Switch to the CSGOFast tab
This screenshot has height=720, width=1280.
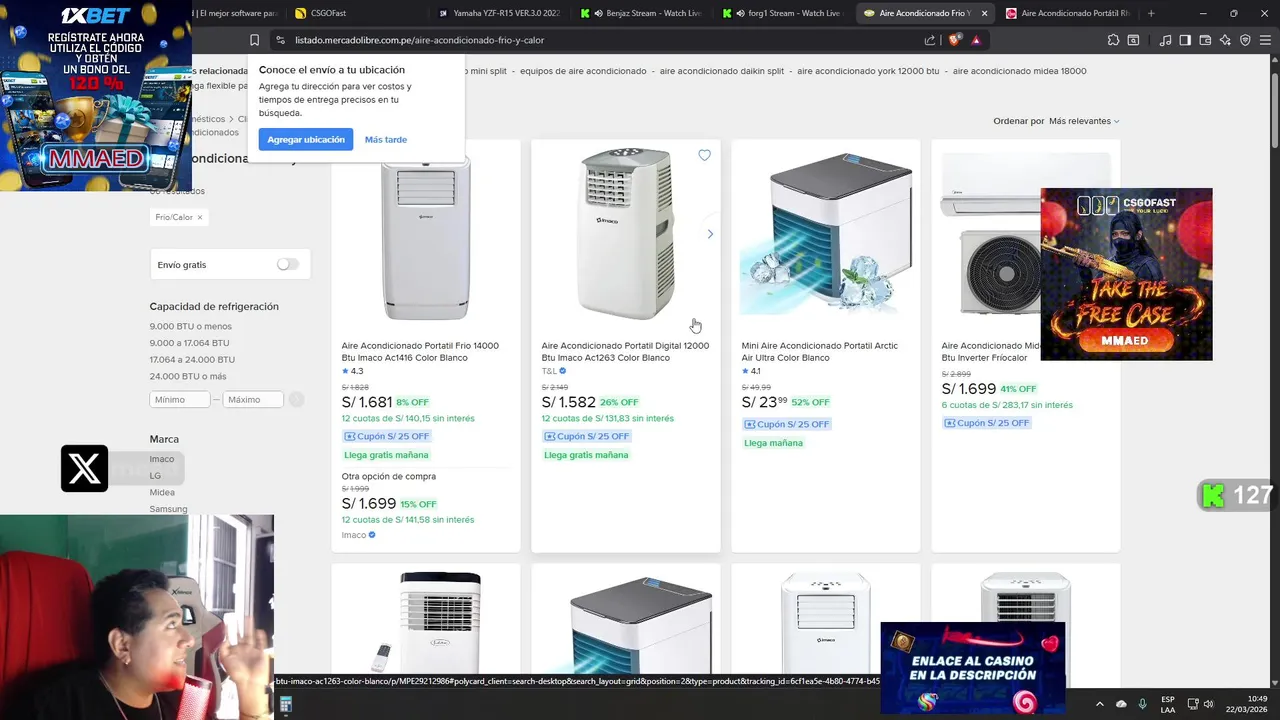coord(357,13)
